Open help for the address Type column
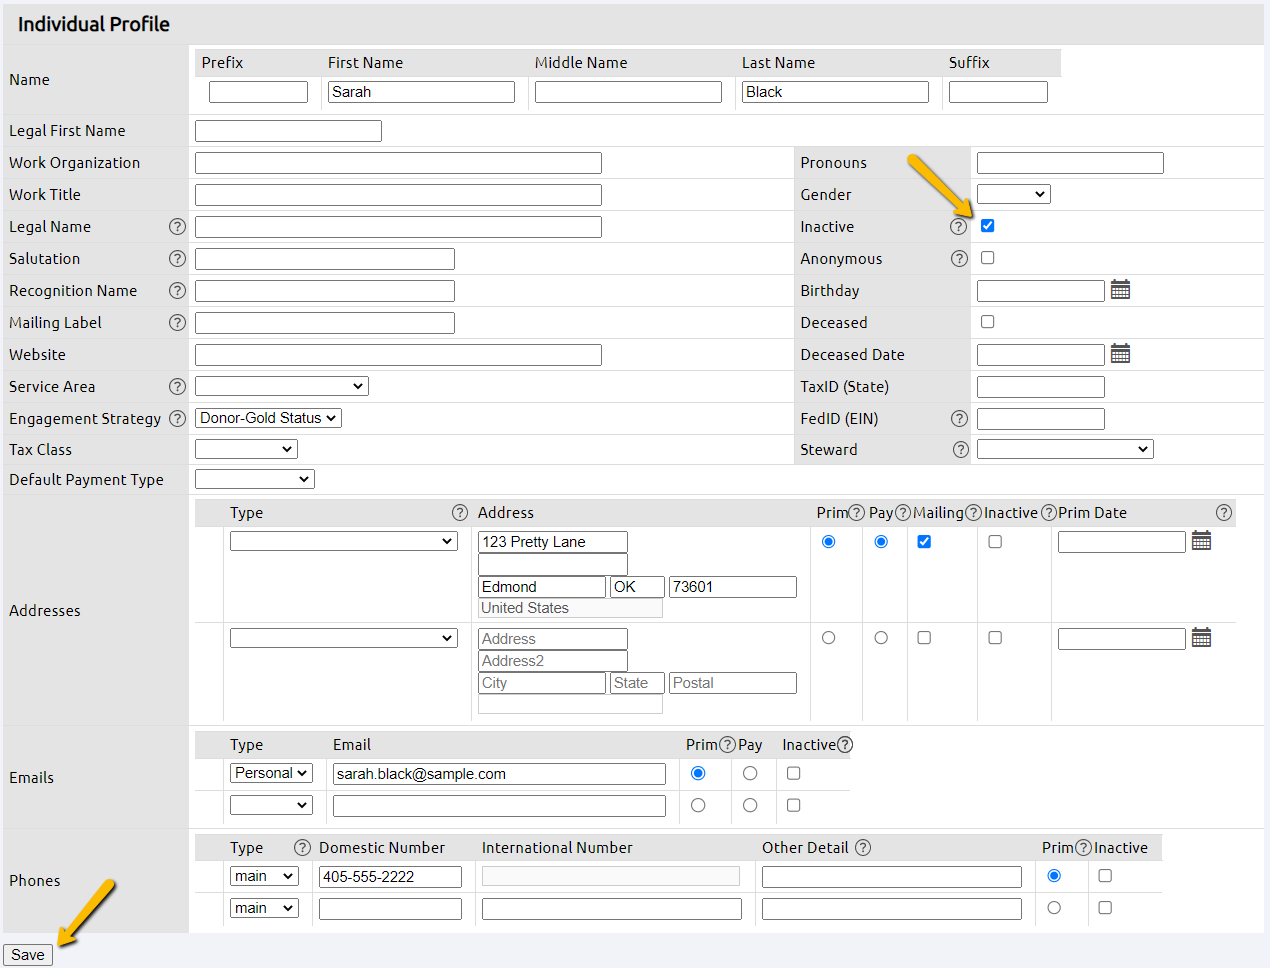The height and width of the screenshot is (968, 1270). [x=460, y=512]
